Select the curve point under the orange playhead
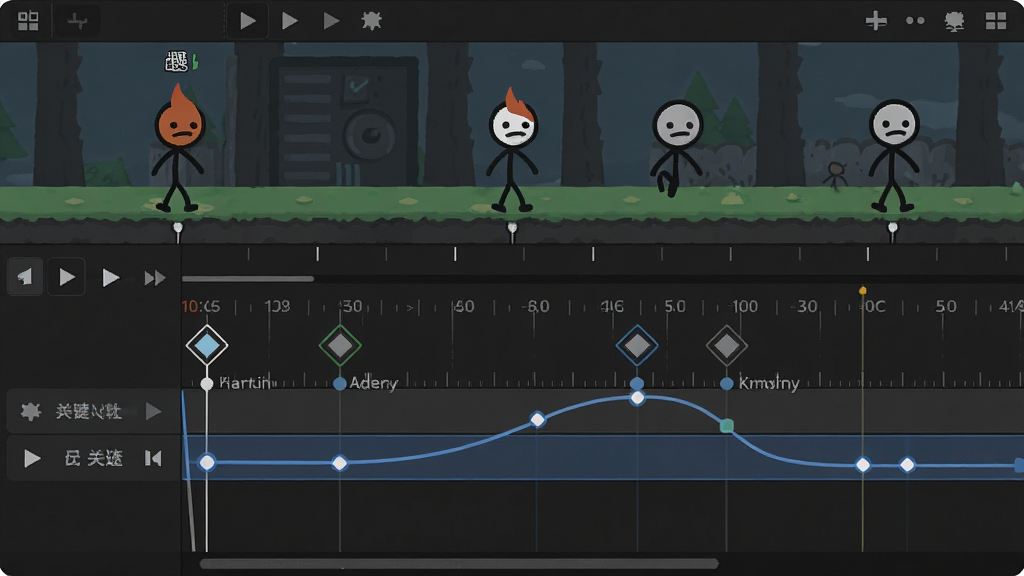The height and width of the screenshot is (576, 1024). 863,464
